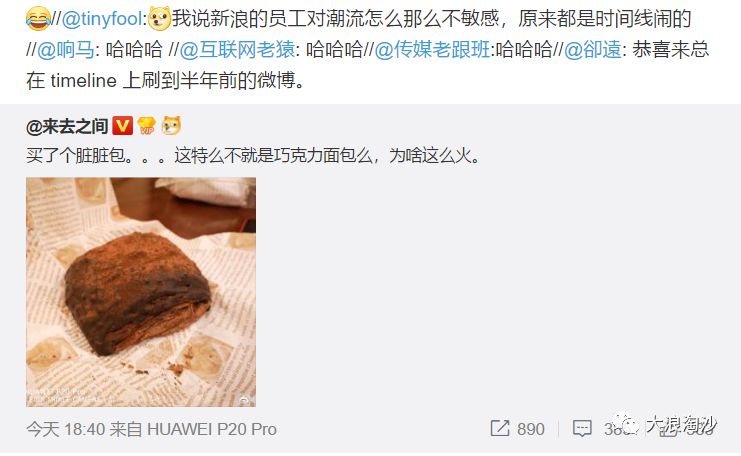The image size is (741, 456).
Task: Click the 今天 18:40 post timestamp
Action: tap(66, 429)
